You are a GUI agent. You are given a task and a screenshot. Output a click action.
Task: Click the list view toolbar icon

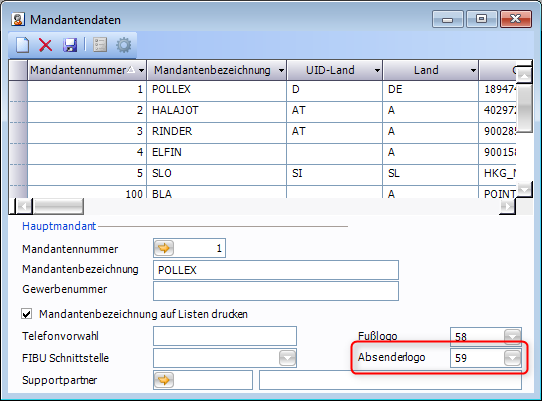pos(100,45)
